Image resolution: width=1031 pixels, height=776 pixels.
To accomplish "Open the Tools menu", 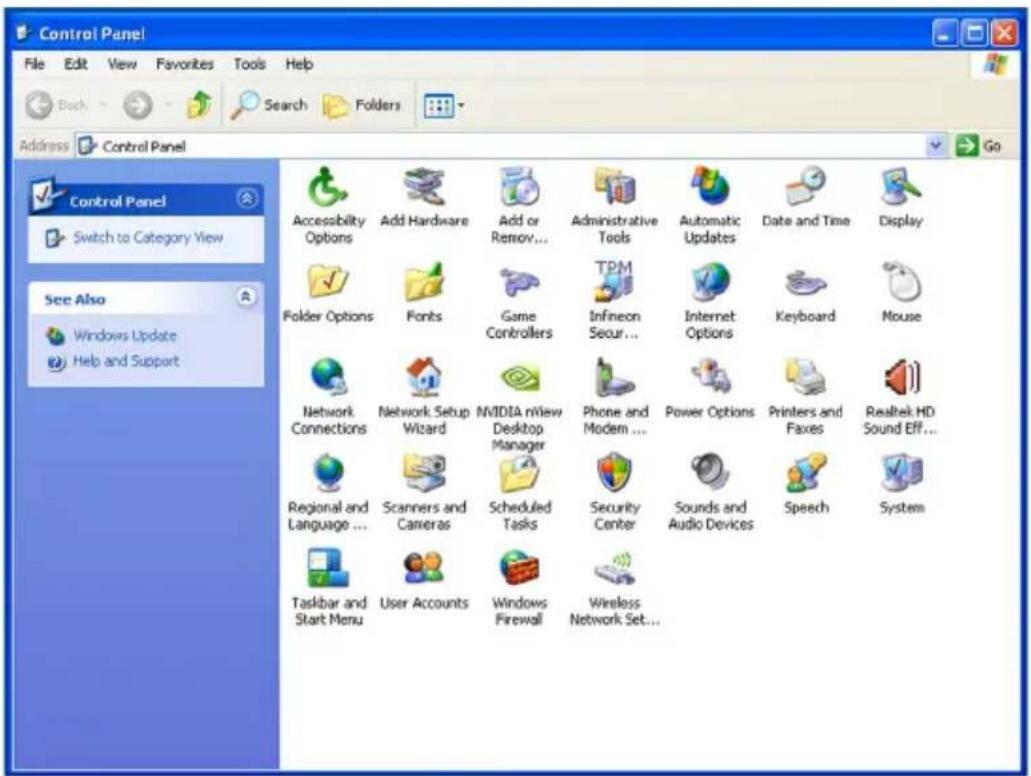I will point(249,64).
